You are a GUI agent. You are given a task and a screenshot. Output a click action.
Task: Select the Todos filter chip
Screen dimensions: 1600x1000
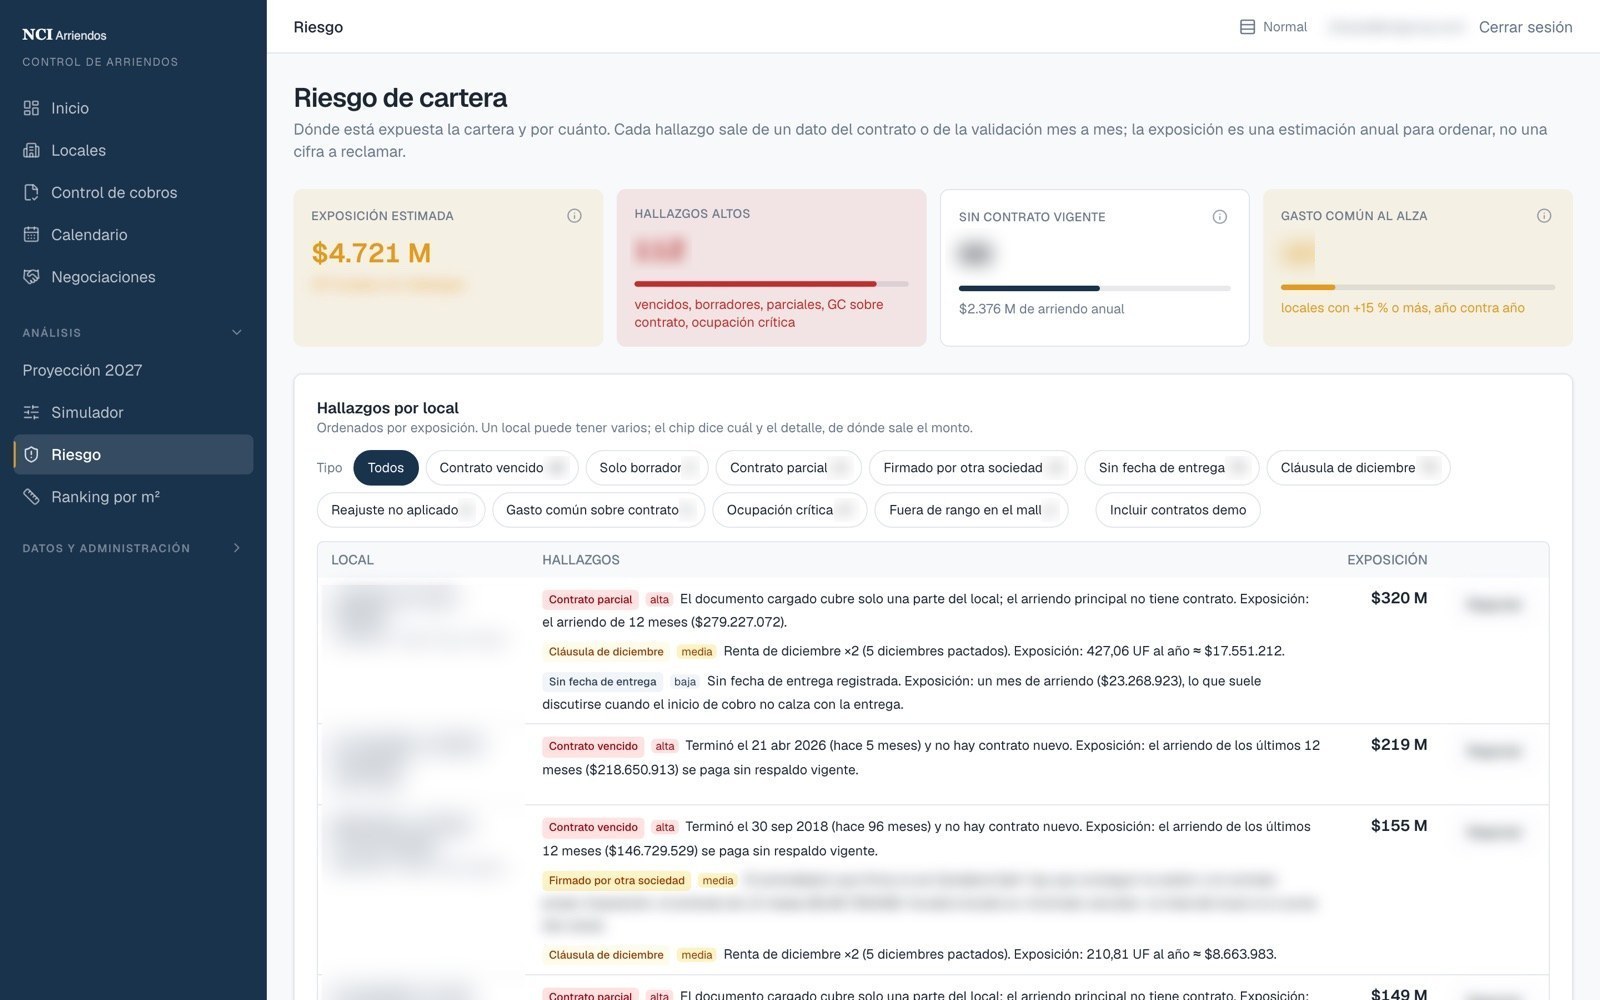click(385, 468)
